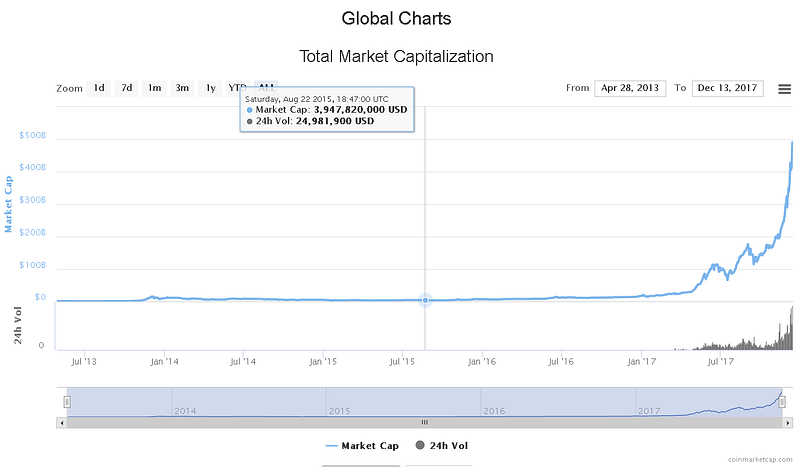This screenshot has height=467, width=800.
Task: Choose the 3m zoom range
Action: point(182,88)
